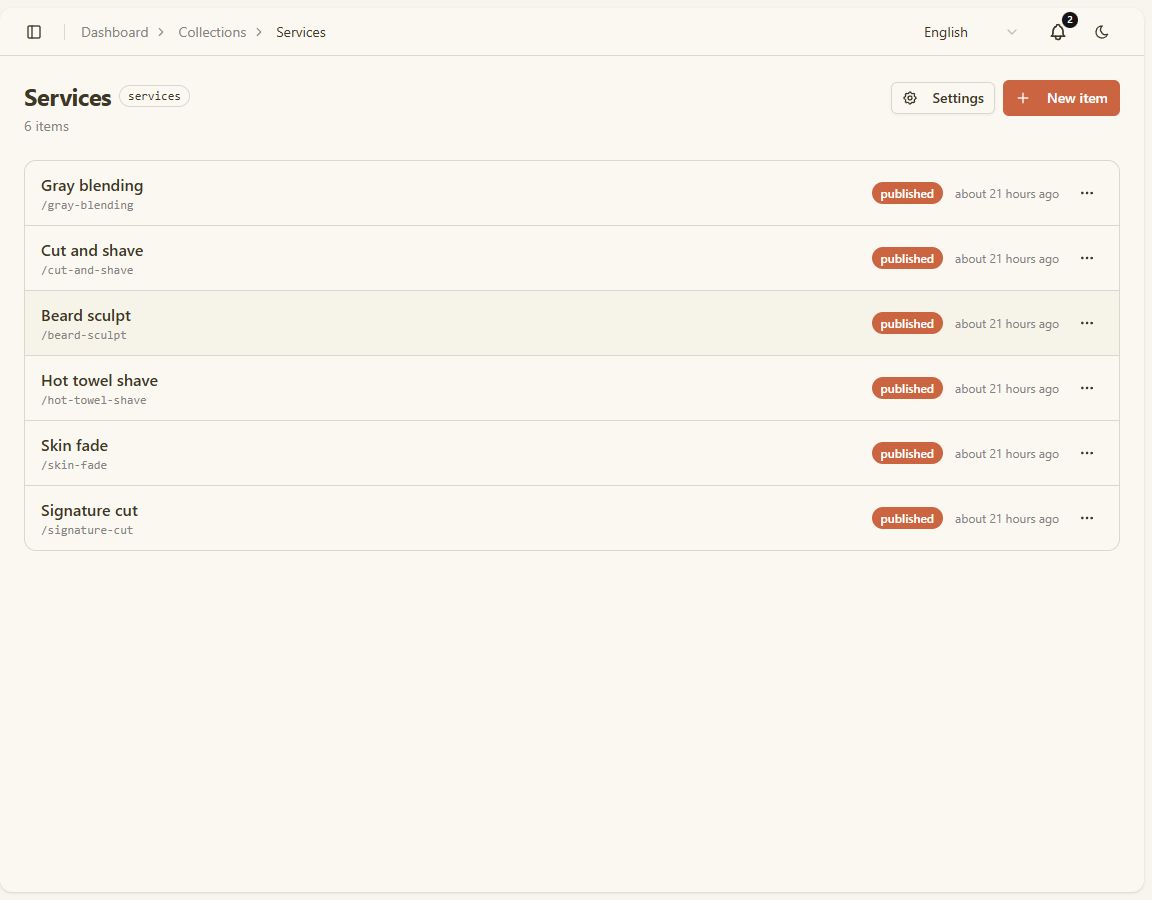Open more options for Cut and shave

pos(1087,258)
